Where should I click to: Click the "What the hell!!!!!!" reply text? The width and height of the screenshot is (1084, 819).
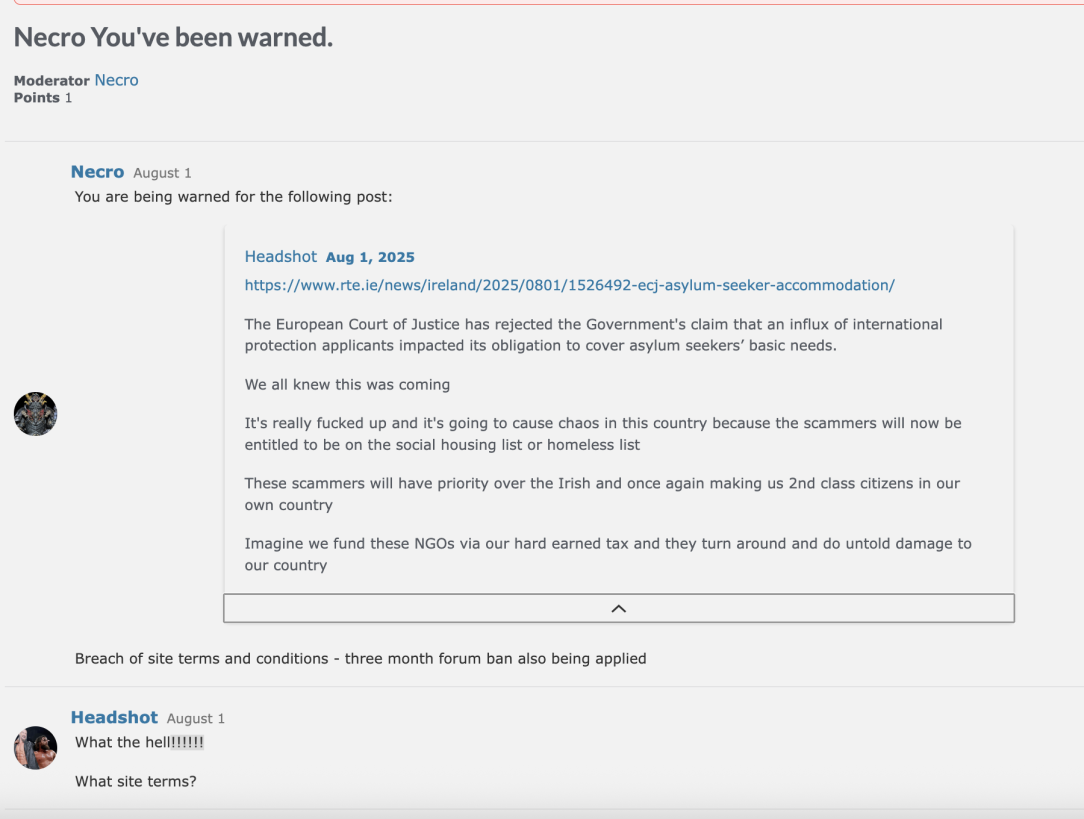[140, 742]
